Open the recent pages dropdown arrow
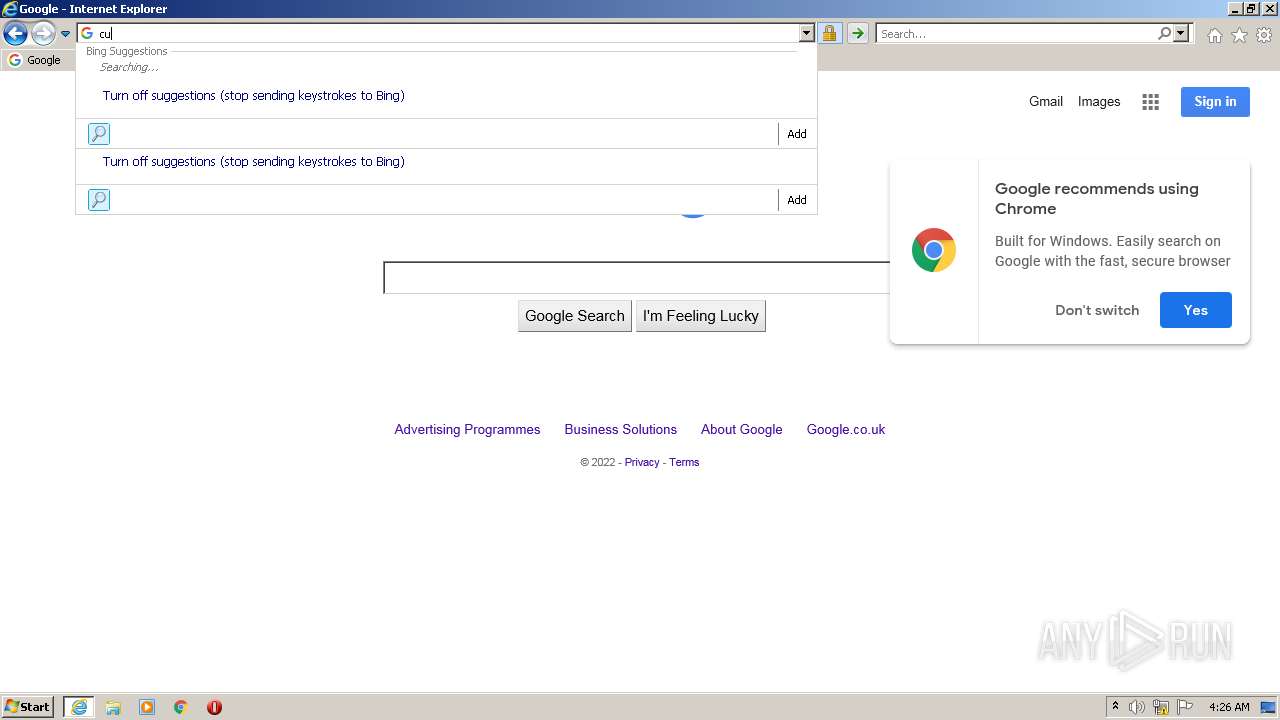Viewport: 1280px width, 720px height. (65, 34)
